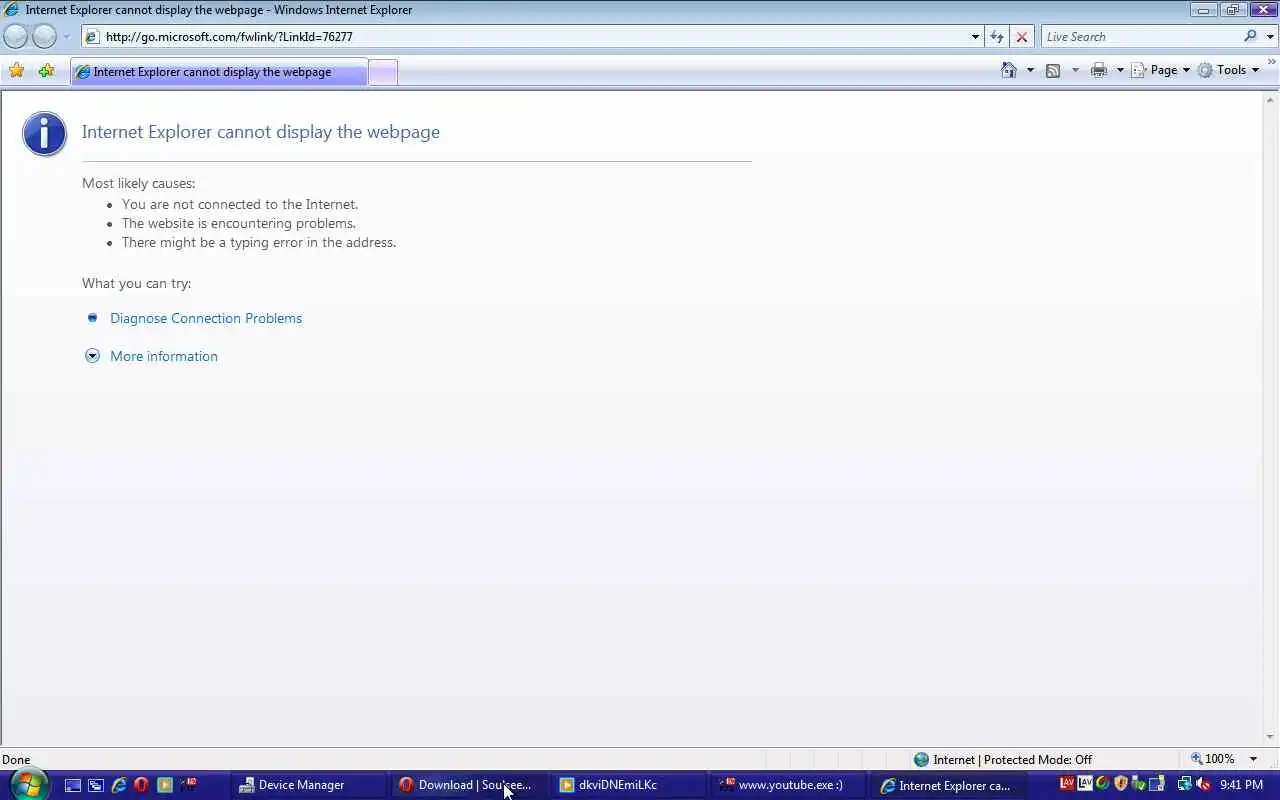Click the 100% zoom level button
Viewport: 1280px width, 800px height.
[1212, 759]
